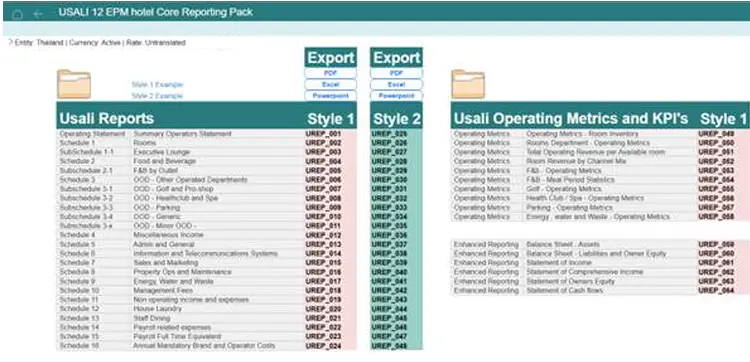Screen dimensions: 750x362
Task: Click the 'OOD - Parking' row label
Action: click(x=157, y=208)
